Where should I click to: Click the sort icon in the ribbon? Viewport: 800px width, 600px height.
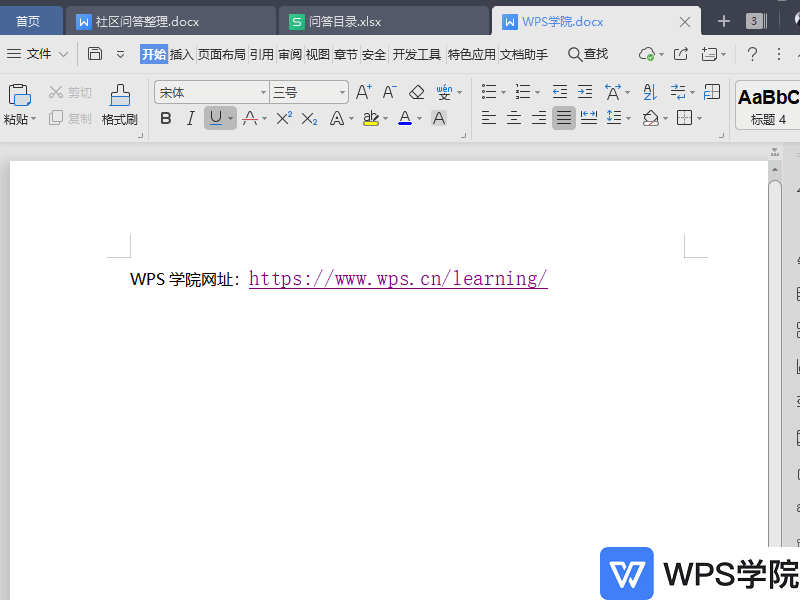(649, 91)
